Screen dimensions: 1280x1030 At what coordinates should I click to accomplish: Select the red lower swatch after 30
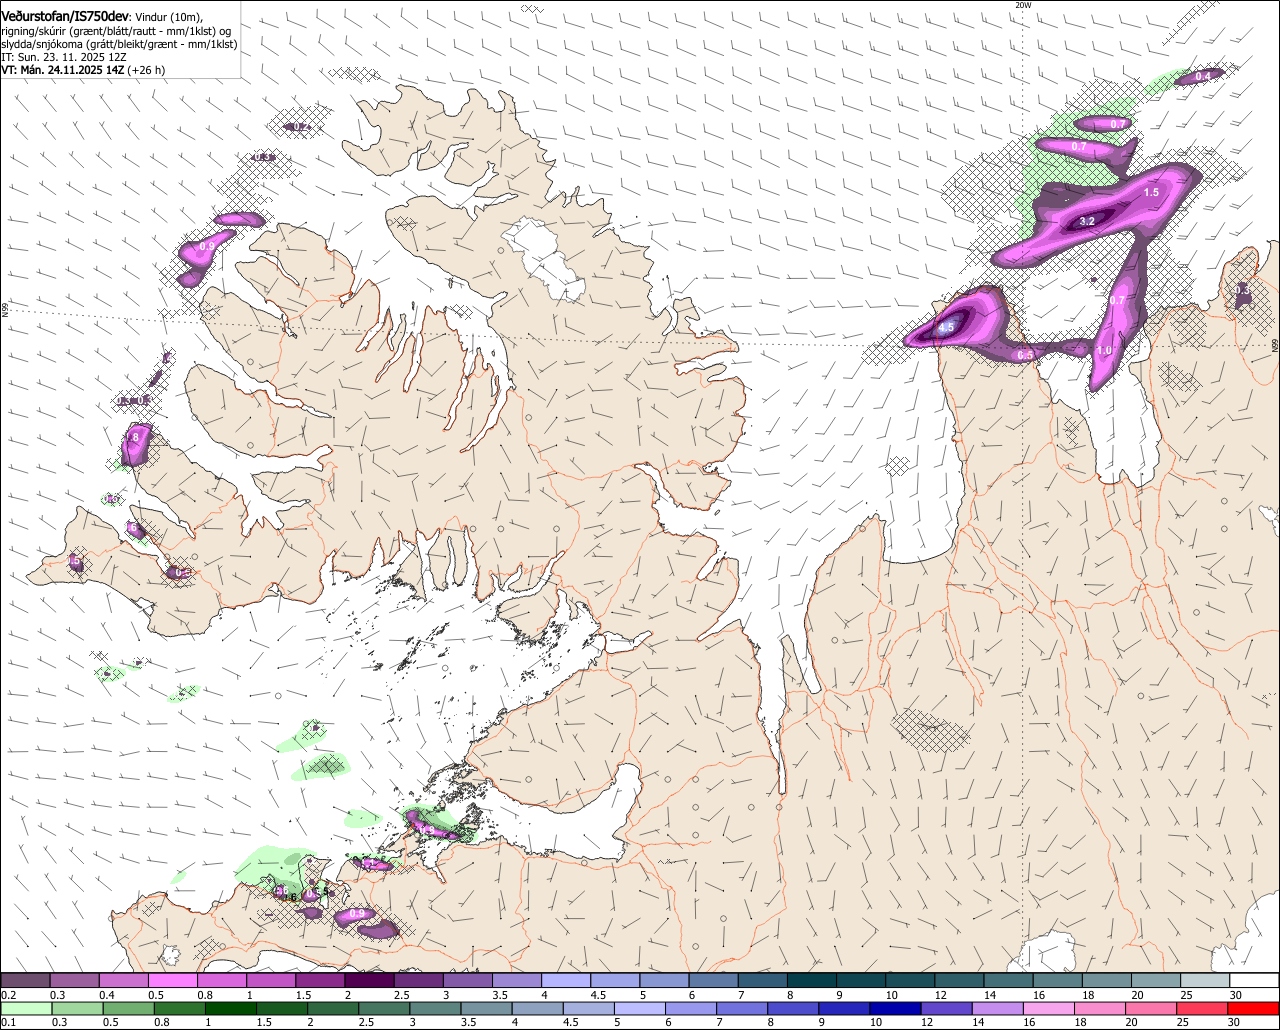(x=1254, y=1008)
